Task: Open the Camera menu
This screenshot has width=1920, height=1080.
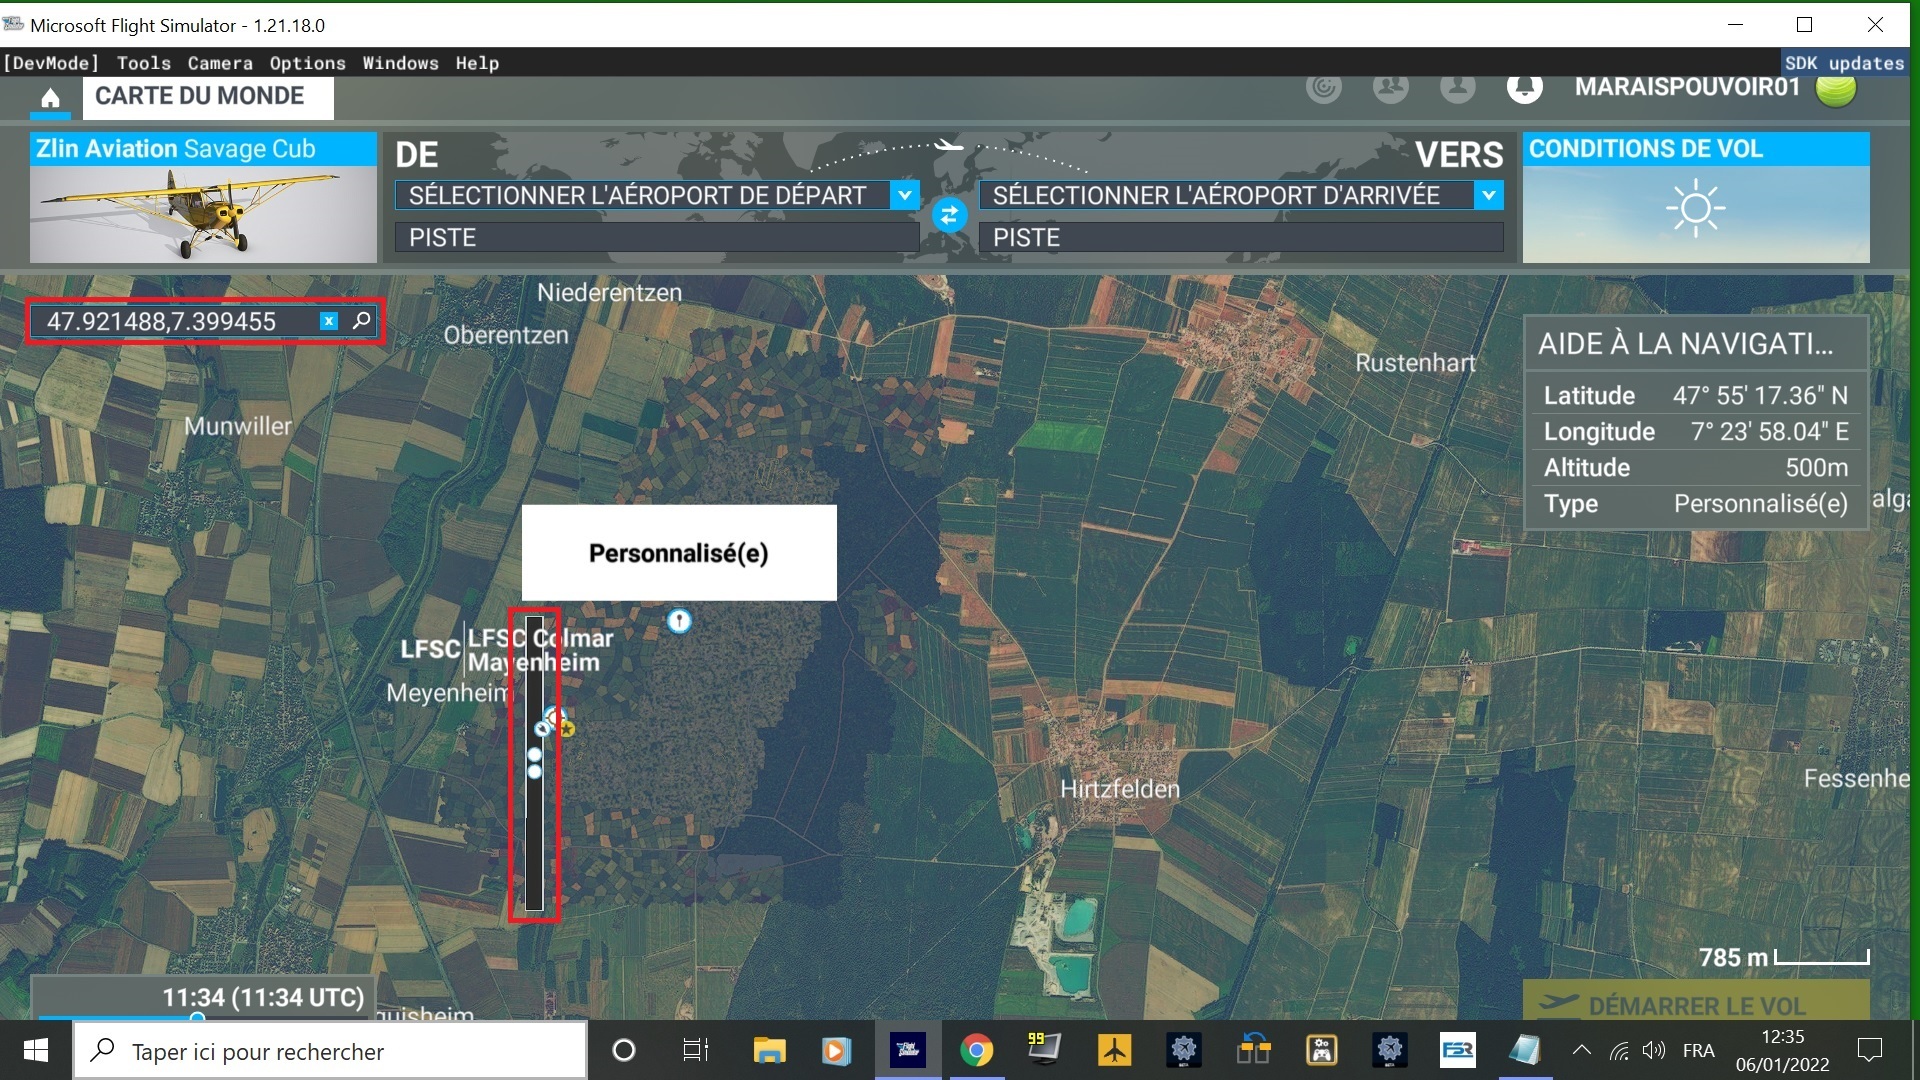Action: coord(220,63)
